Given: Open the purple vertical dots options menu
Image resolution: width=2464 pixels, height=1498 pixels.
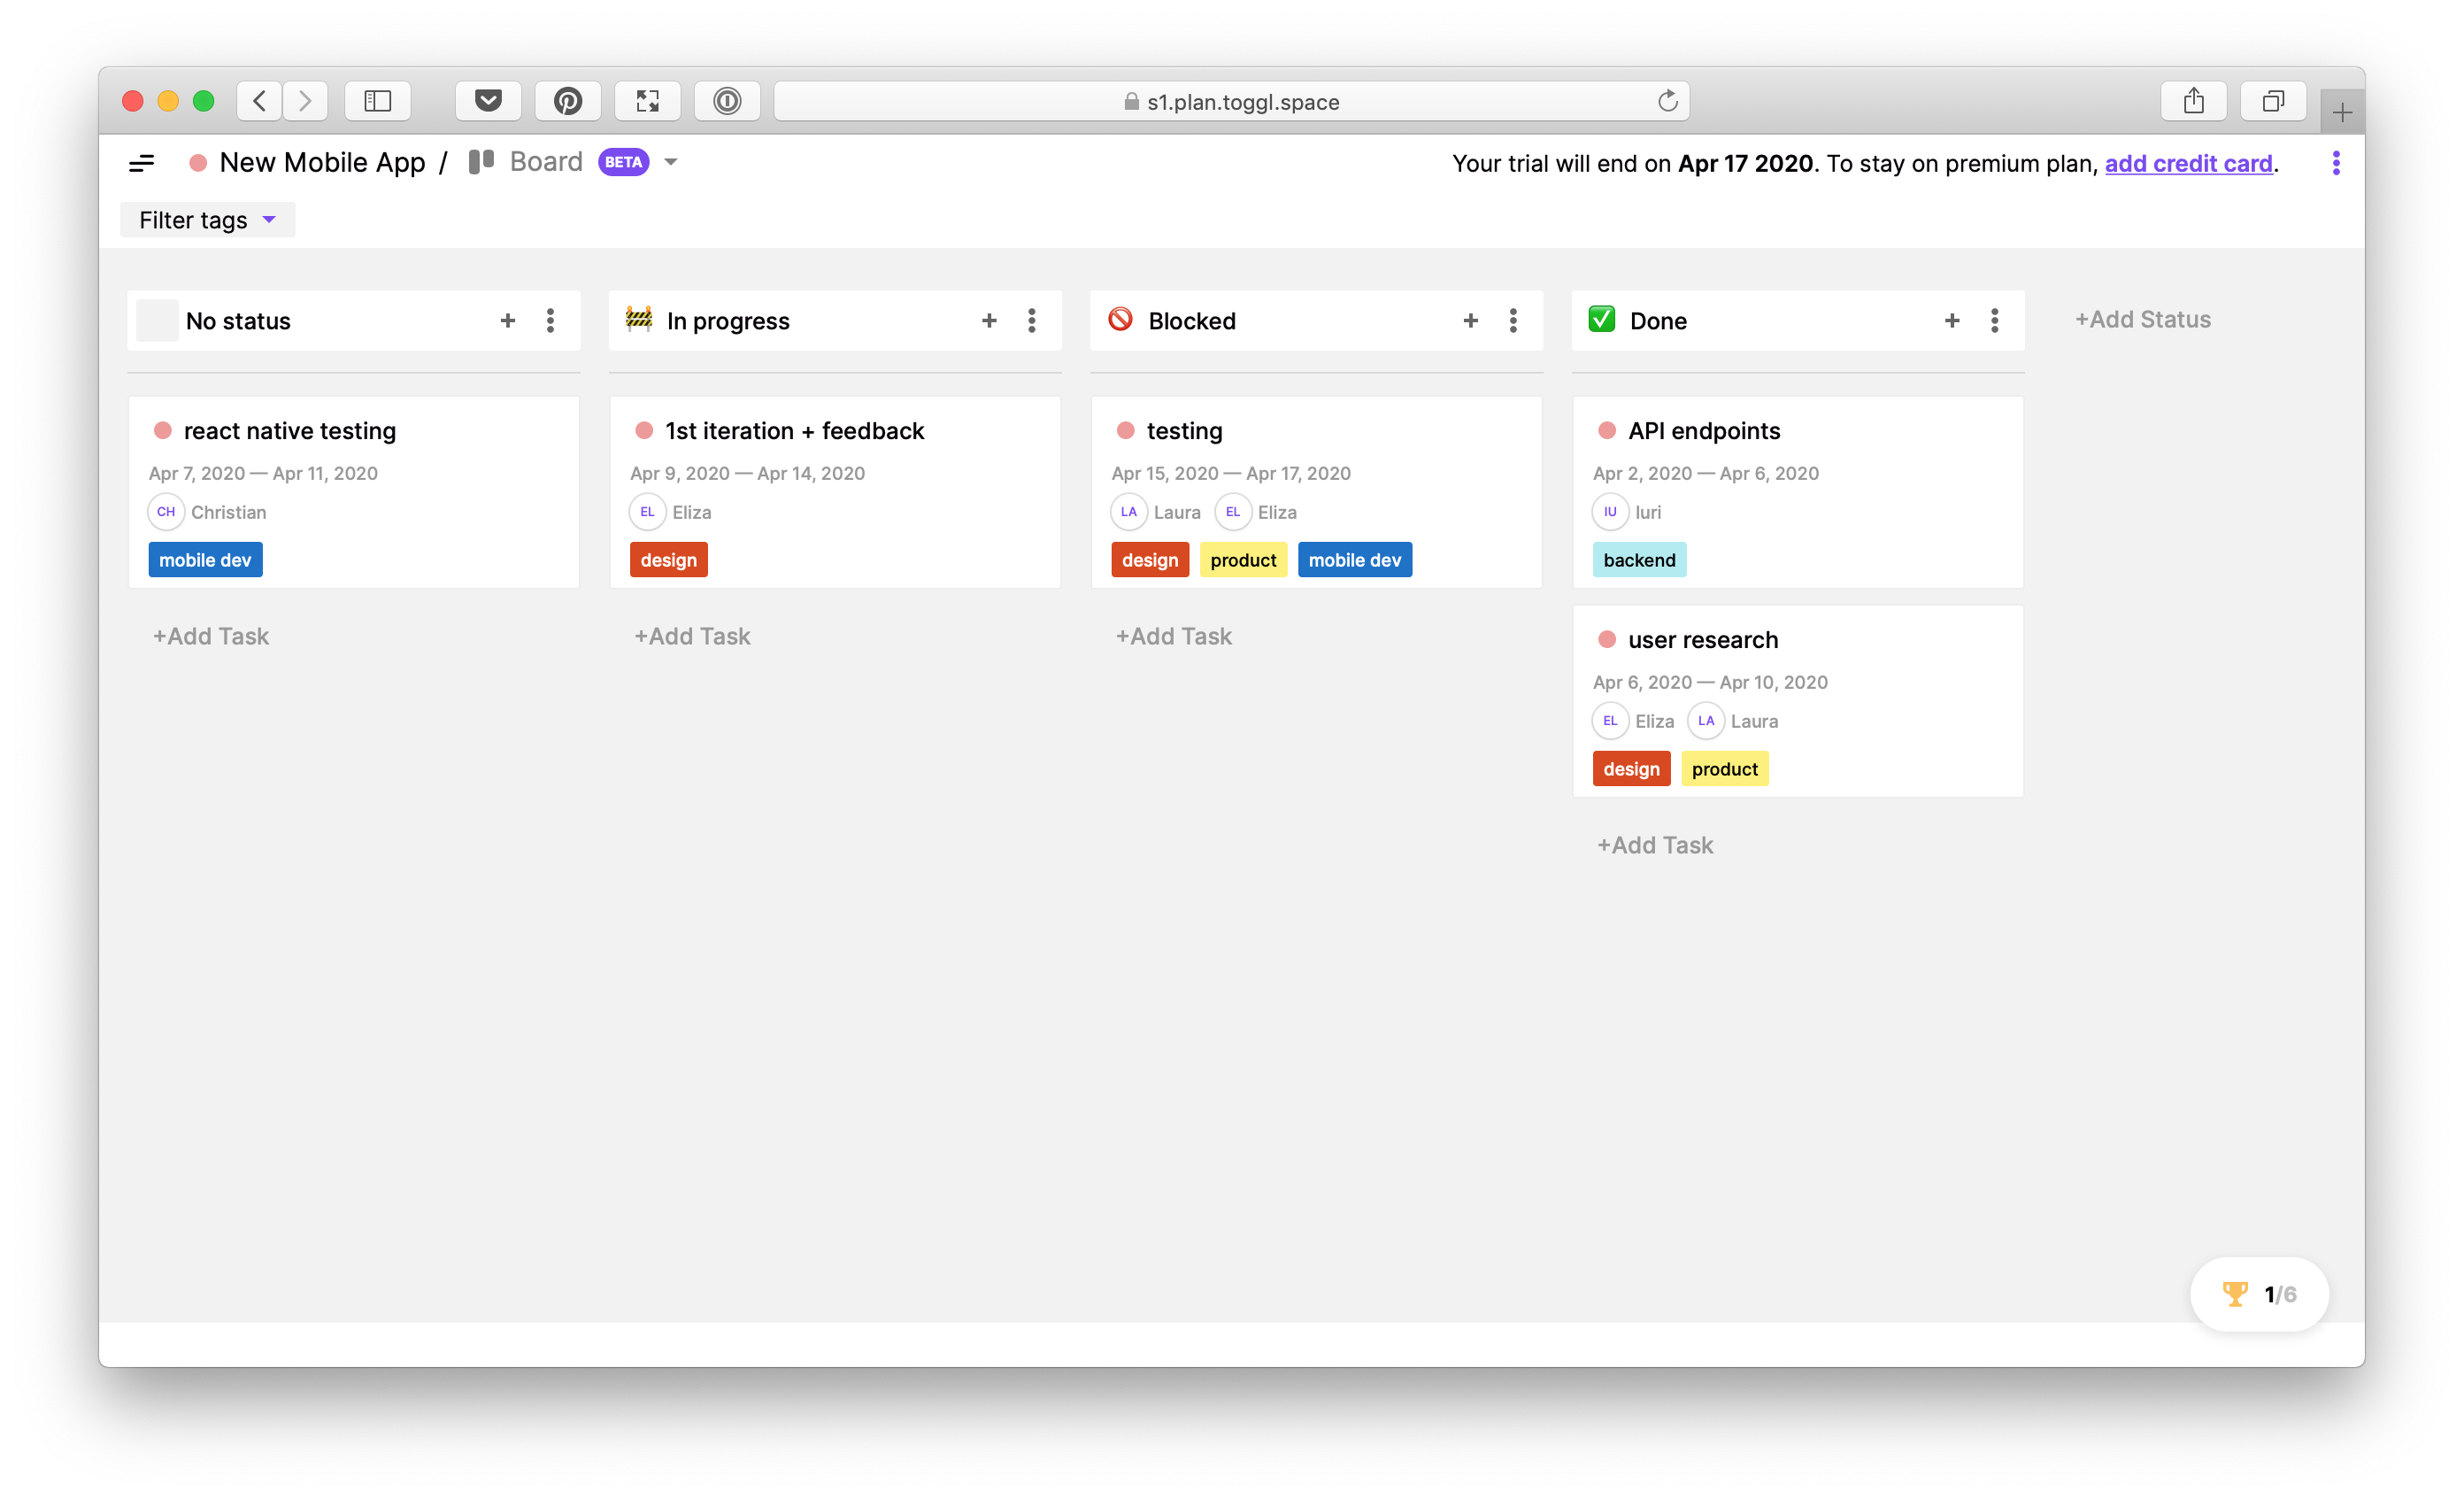Looking at the screenshot, I should [2336, 163].
